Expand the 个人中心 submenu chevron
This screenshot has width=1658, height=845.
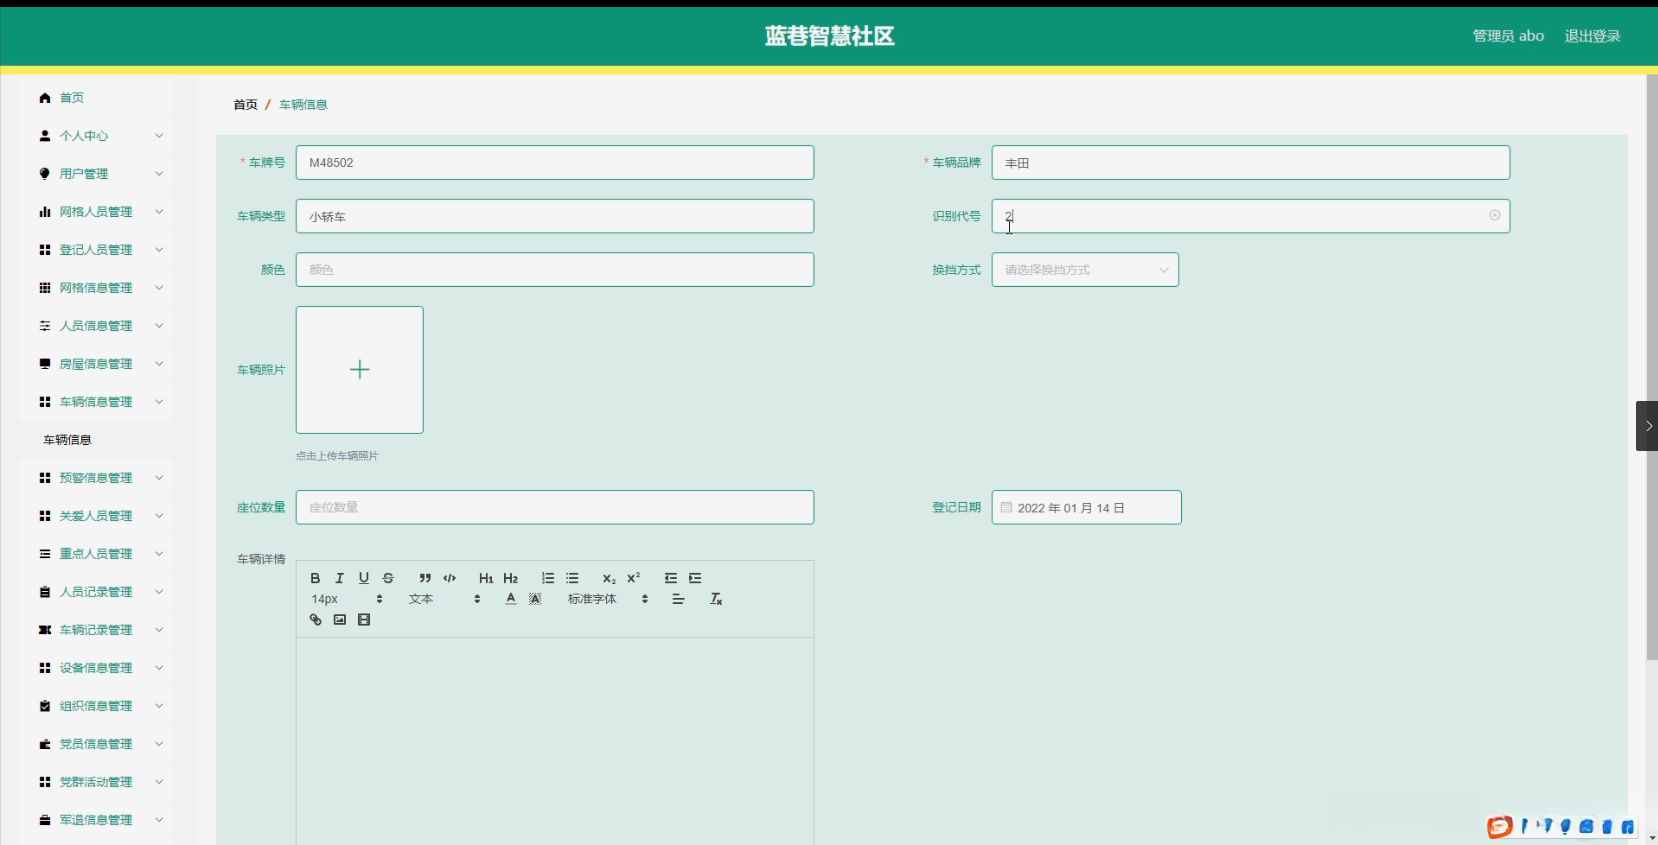[159, 136]
